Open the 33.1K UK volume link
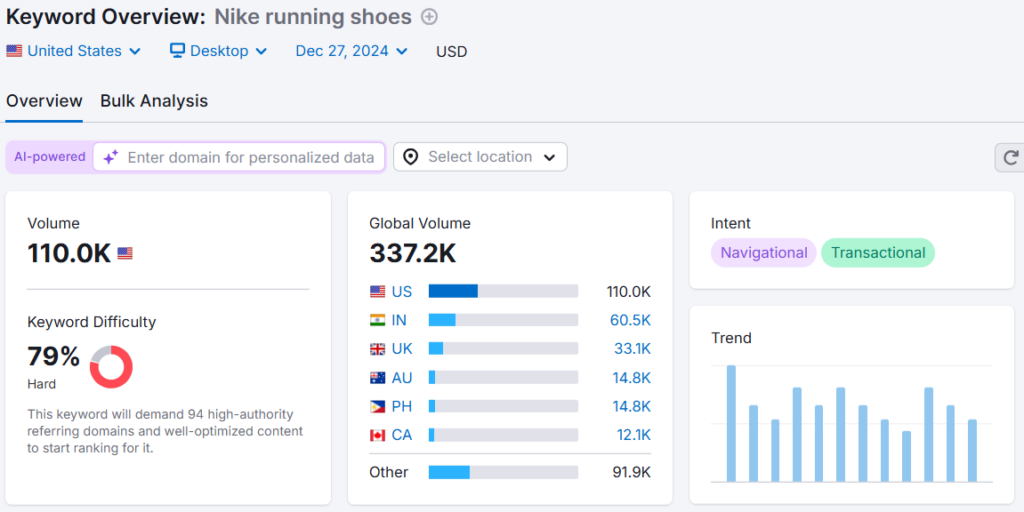This screenshot has height=512, width=1024. click(631, 349)
